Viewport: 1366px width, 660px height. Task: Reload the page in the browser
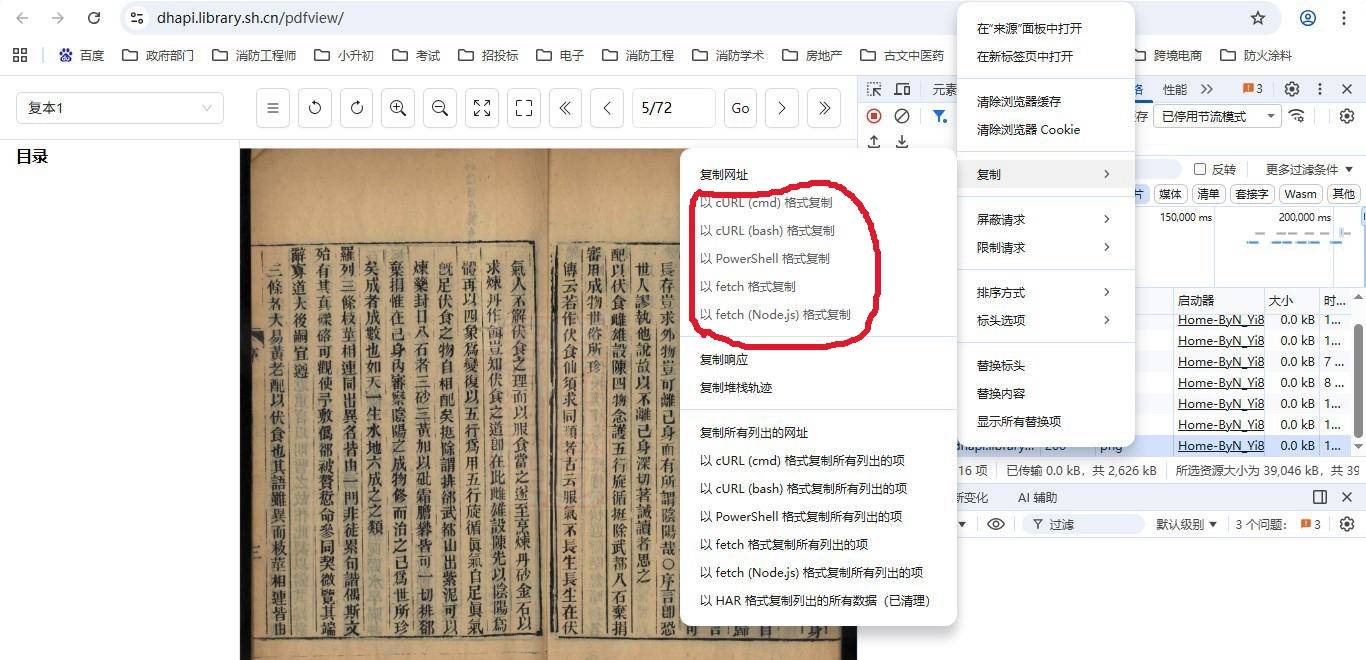point(94,18)
